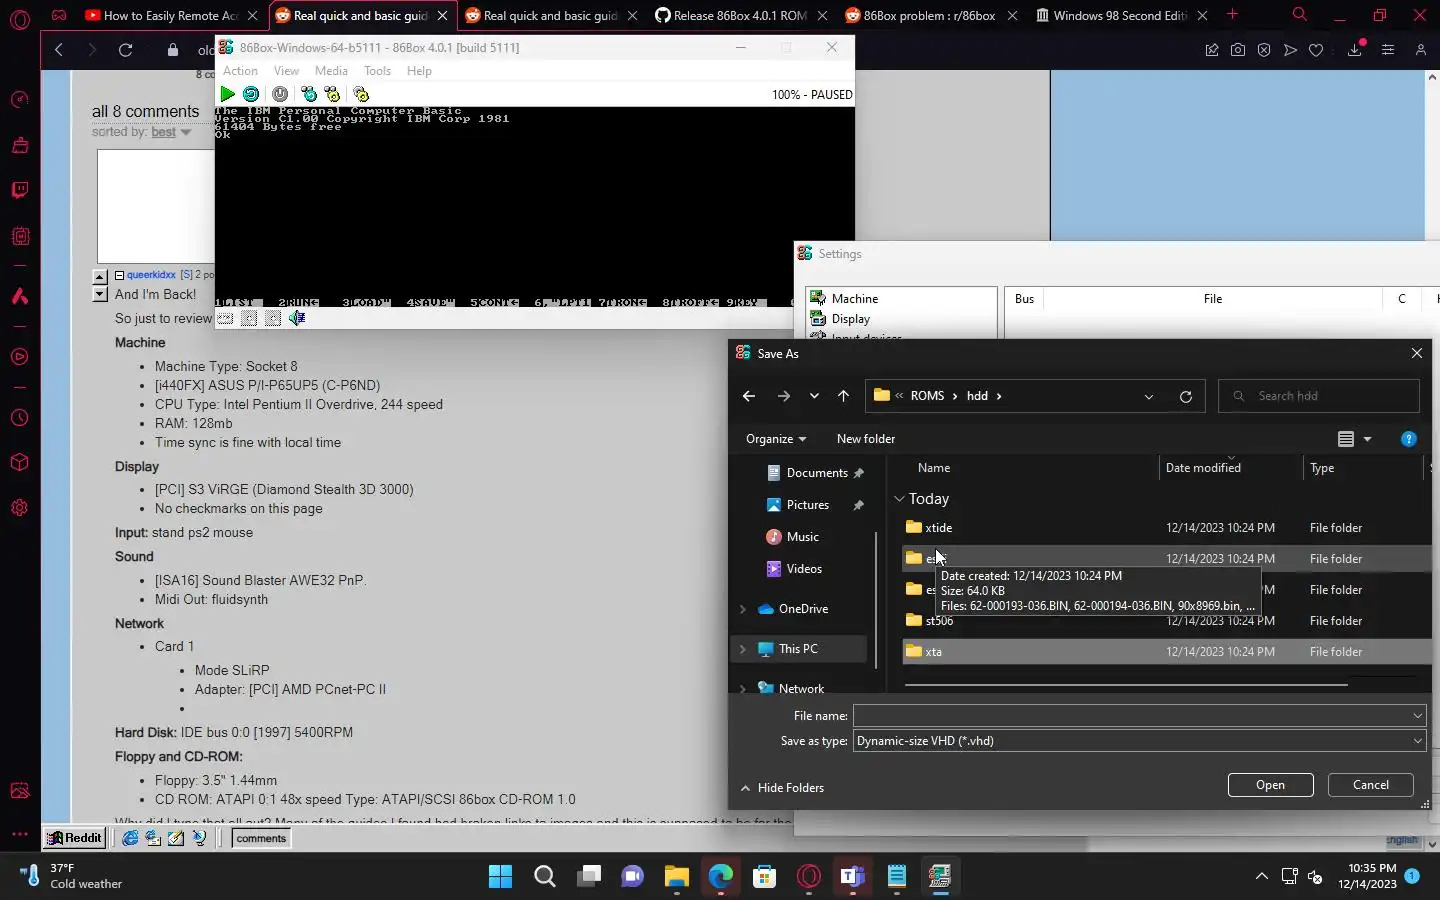The height and width of the screenshot is (900, 1440).
Task: Upvote the queerkidxx comment
Action: [x=100, y=277]
